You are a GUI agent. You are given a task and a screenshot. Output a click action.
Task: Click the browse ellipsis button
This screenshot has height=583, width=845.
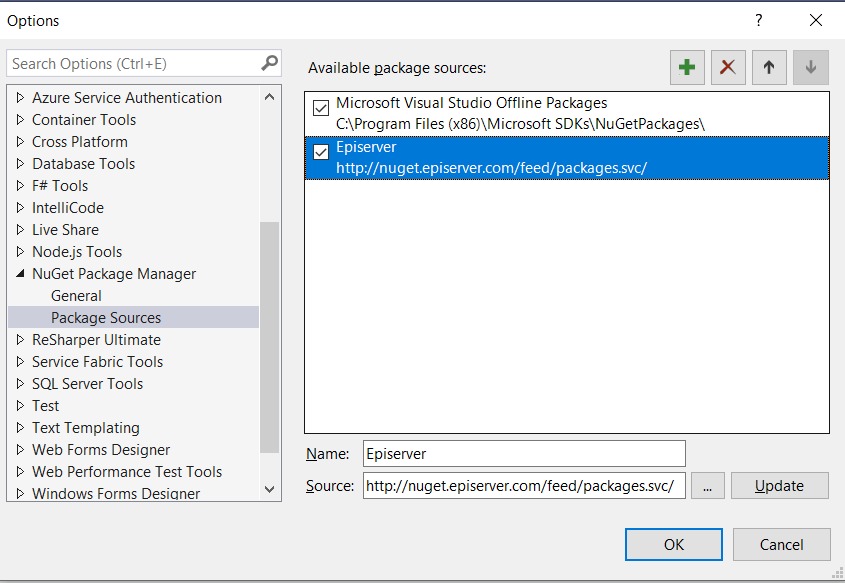[x=707, y=486]
